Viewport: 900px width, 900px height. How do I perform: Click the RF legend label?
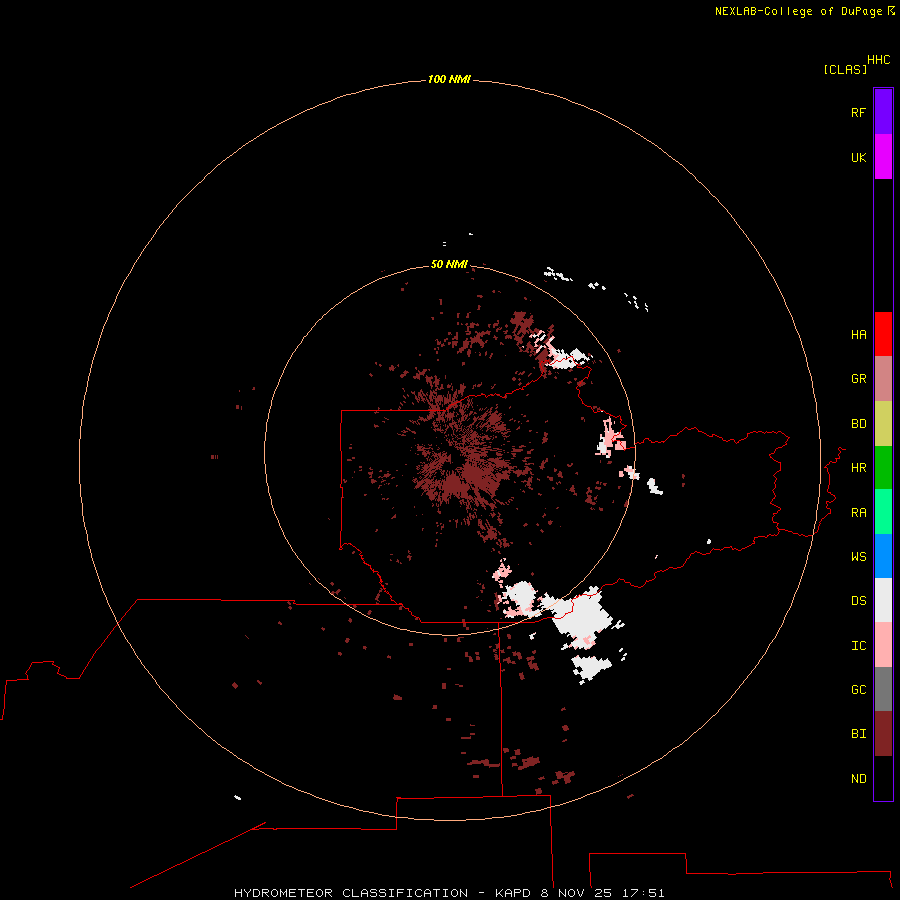[858, 112]
